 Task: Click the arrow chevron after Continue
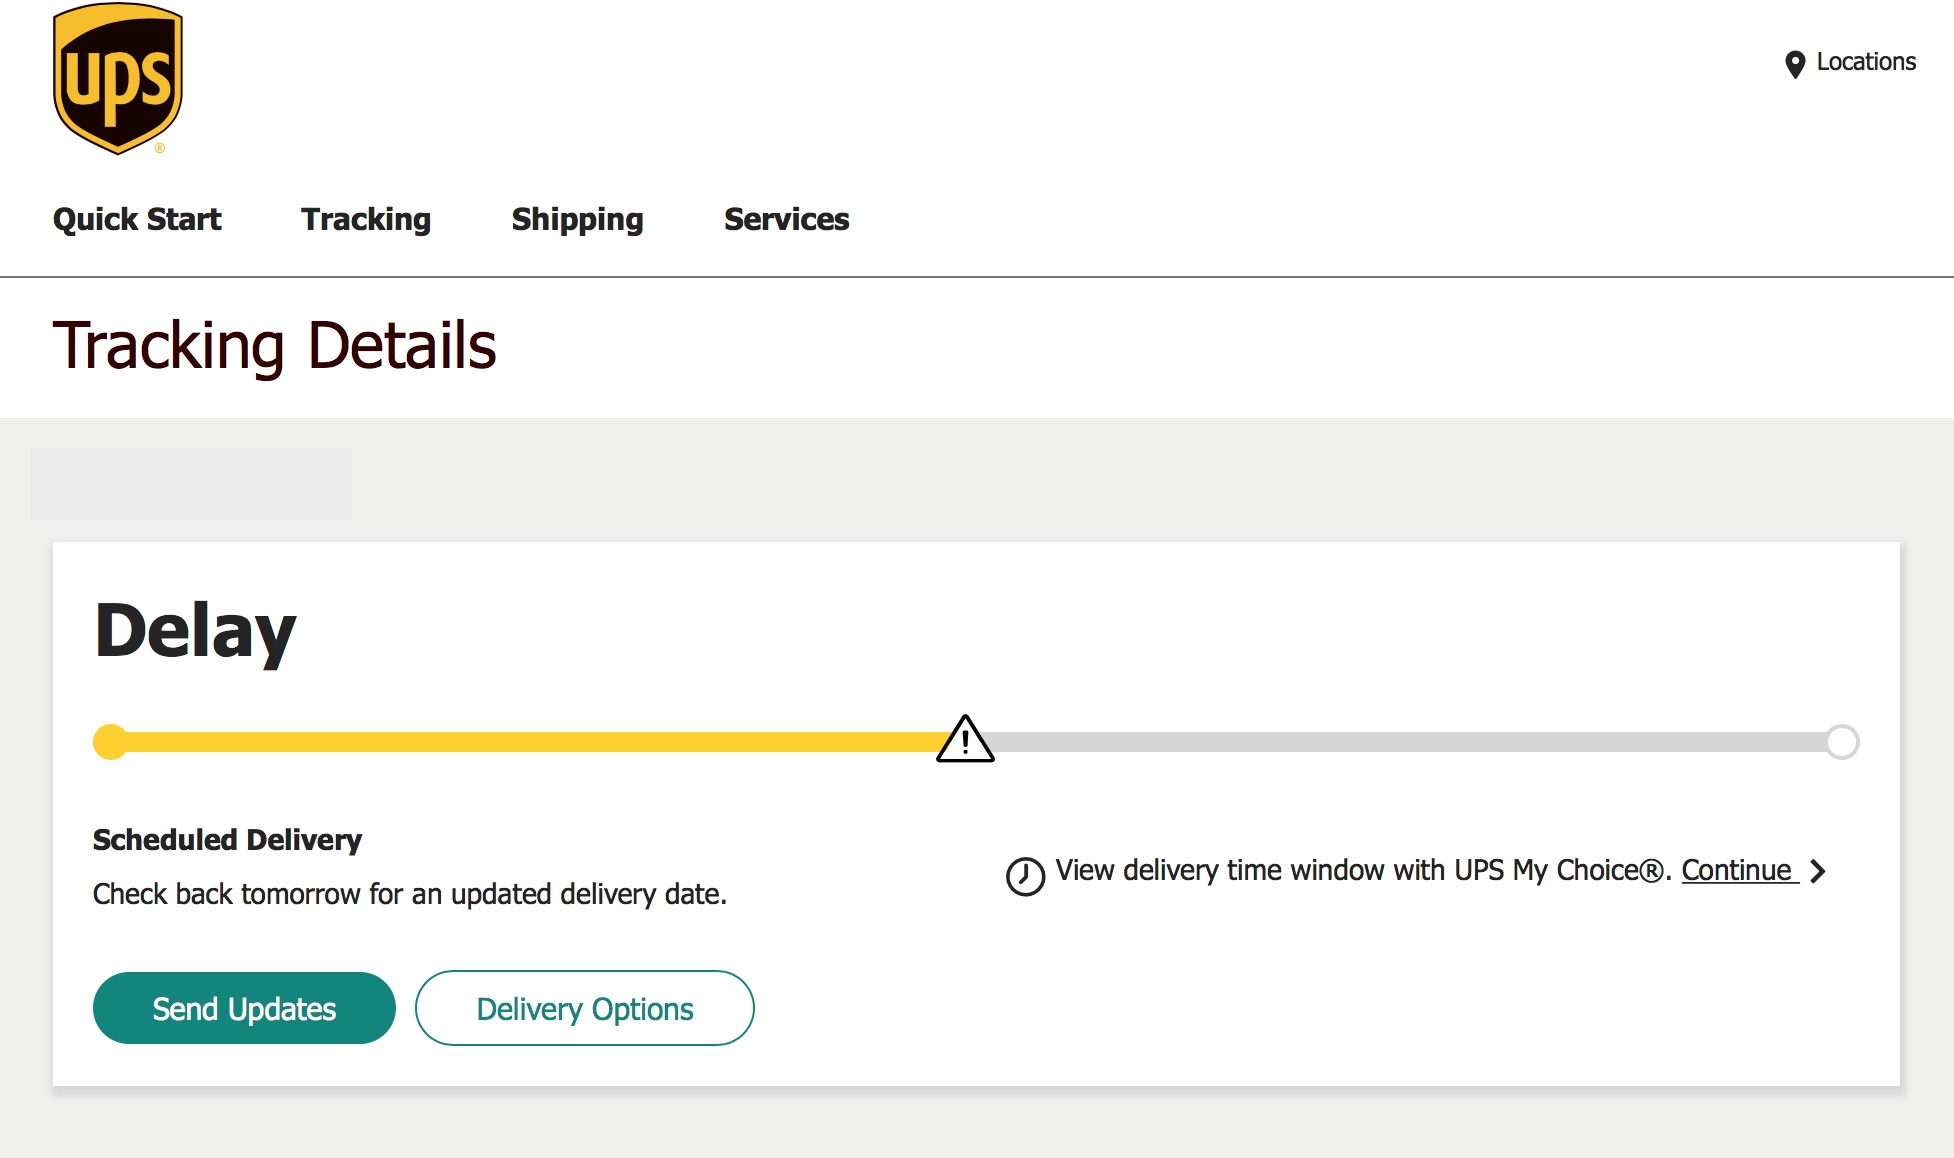point(1818,872)
